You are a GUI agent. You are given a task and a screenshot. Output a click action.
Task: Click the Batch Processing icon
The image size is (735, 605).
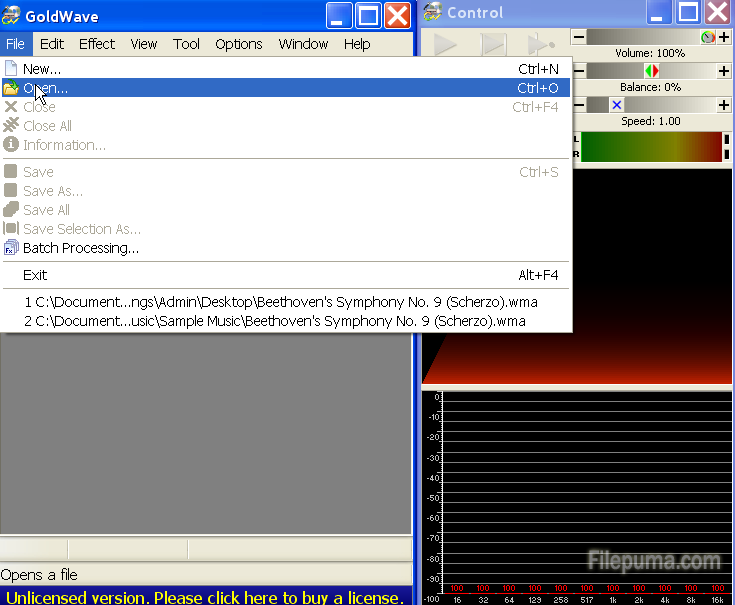coord(11,248)
